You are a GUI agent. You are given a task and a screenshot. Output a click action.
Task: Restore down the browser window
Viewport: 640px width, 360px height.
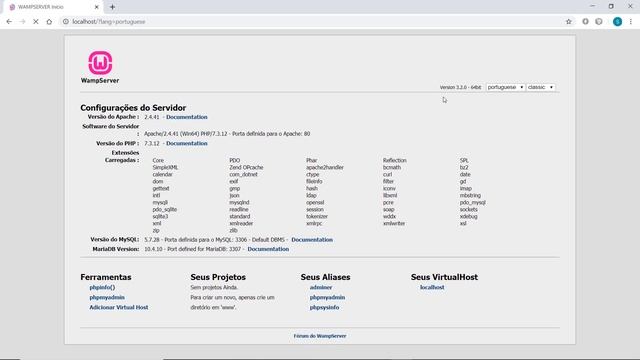point(611,6)
